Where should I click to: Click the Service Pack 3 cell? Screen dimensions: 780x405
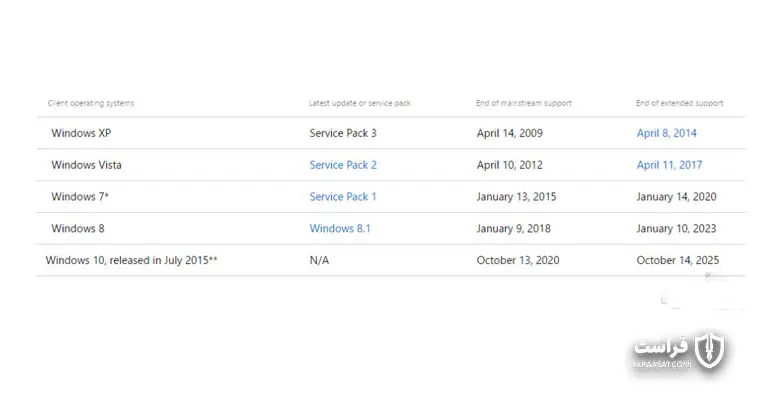(x=343, y=133)
